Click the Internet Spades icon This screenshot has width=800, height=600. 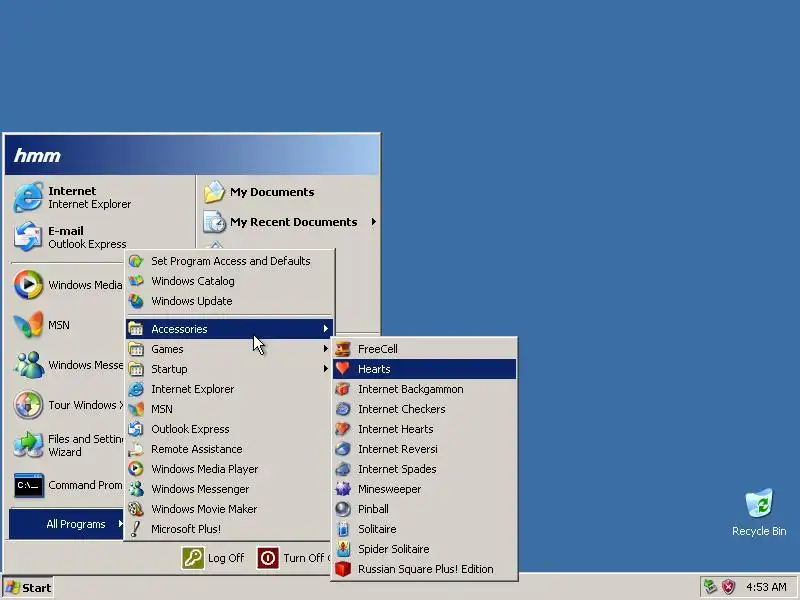click(x=343, y=469)
